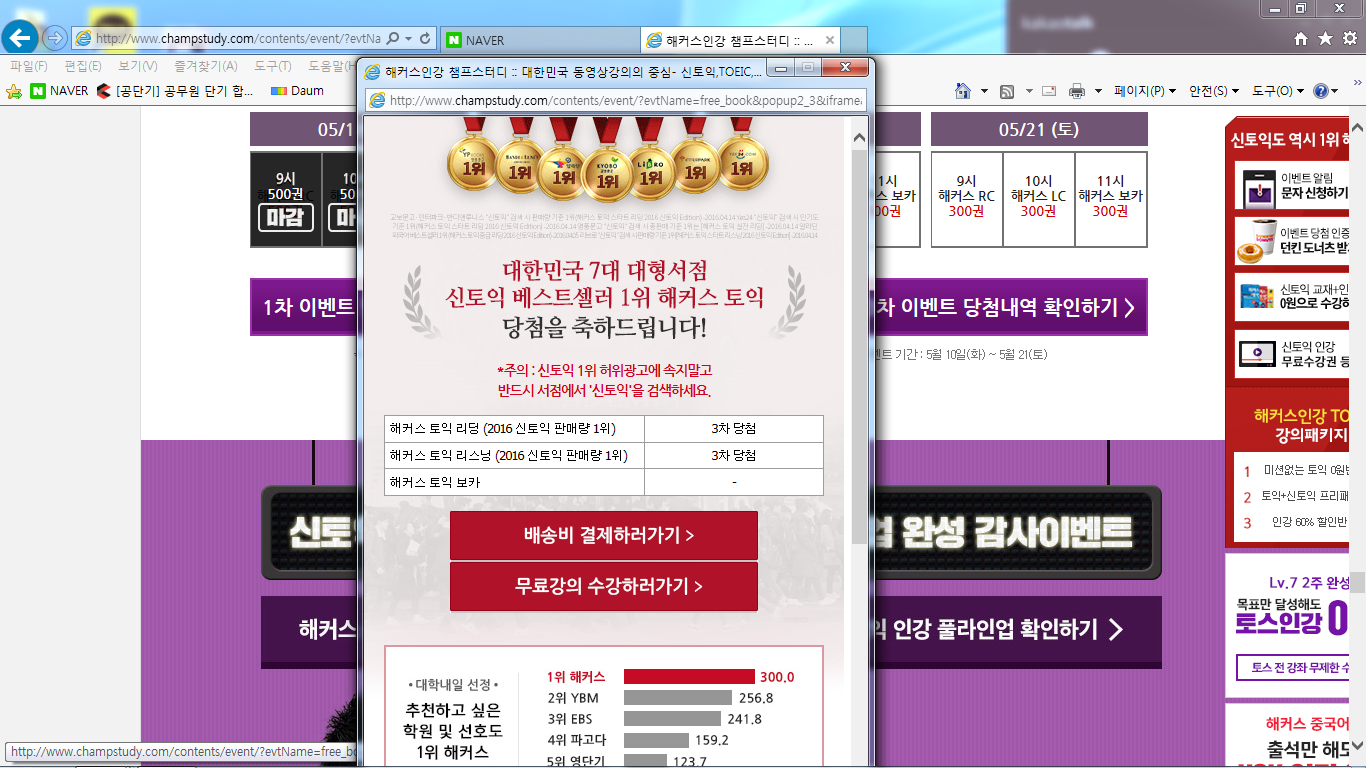Screen dimensions: 1366x768
Task: Click the main window address bar URL
Action: pyautogui.click(x=238, y=39)
